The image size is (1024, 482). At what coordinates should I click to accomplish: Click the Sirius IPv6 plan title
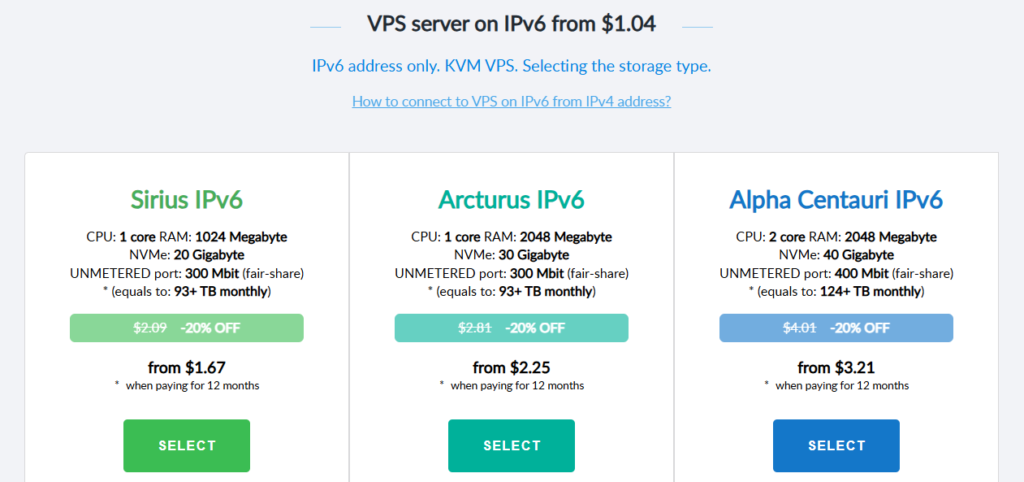click(x=186, y=199)
